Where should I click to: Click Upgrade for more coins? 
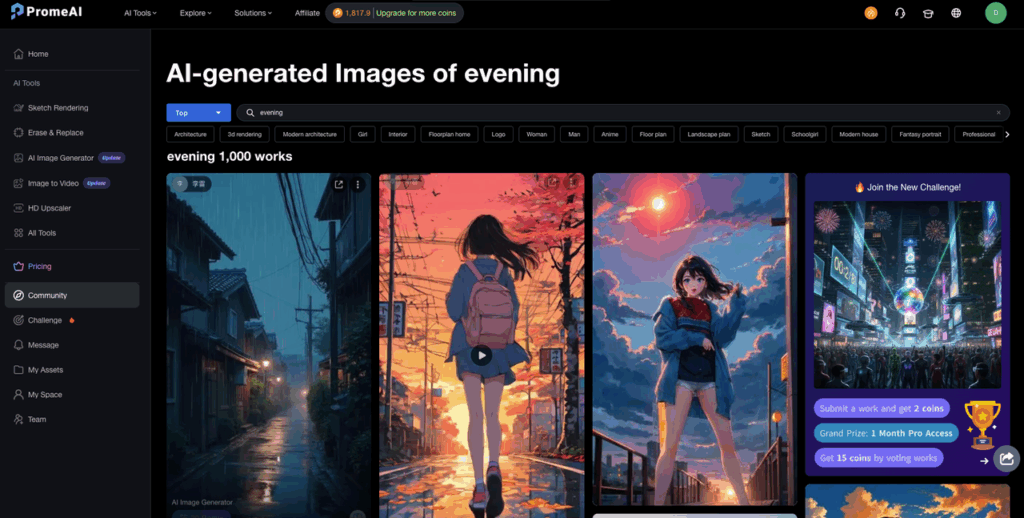tap(416, 13)
